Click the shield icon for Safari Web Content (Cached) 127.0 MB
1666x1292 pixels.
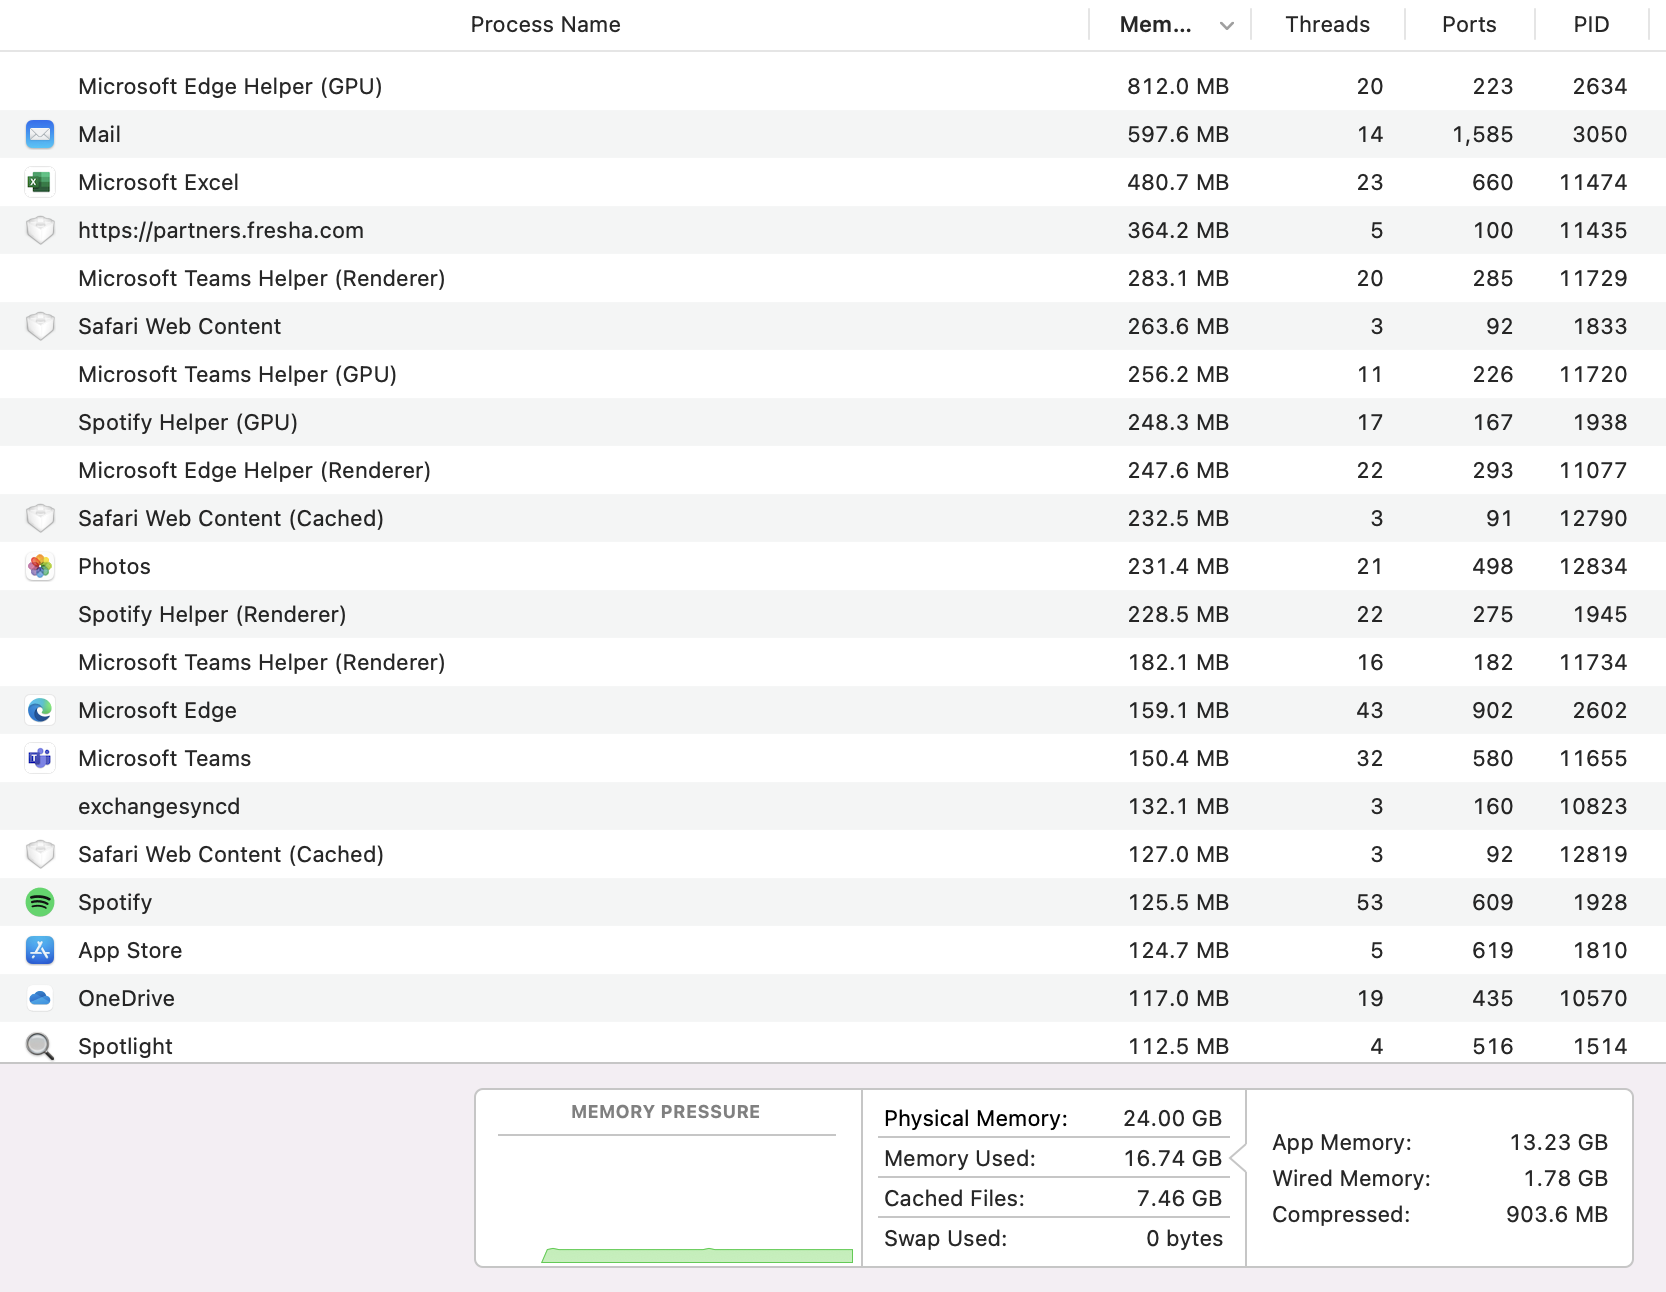coord(40,854)
